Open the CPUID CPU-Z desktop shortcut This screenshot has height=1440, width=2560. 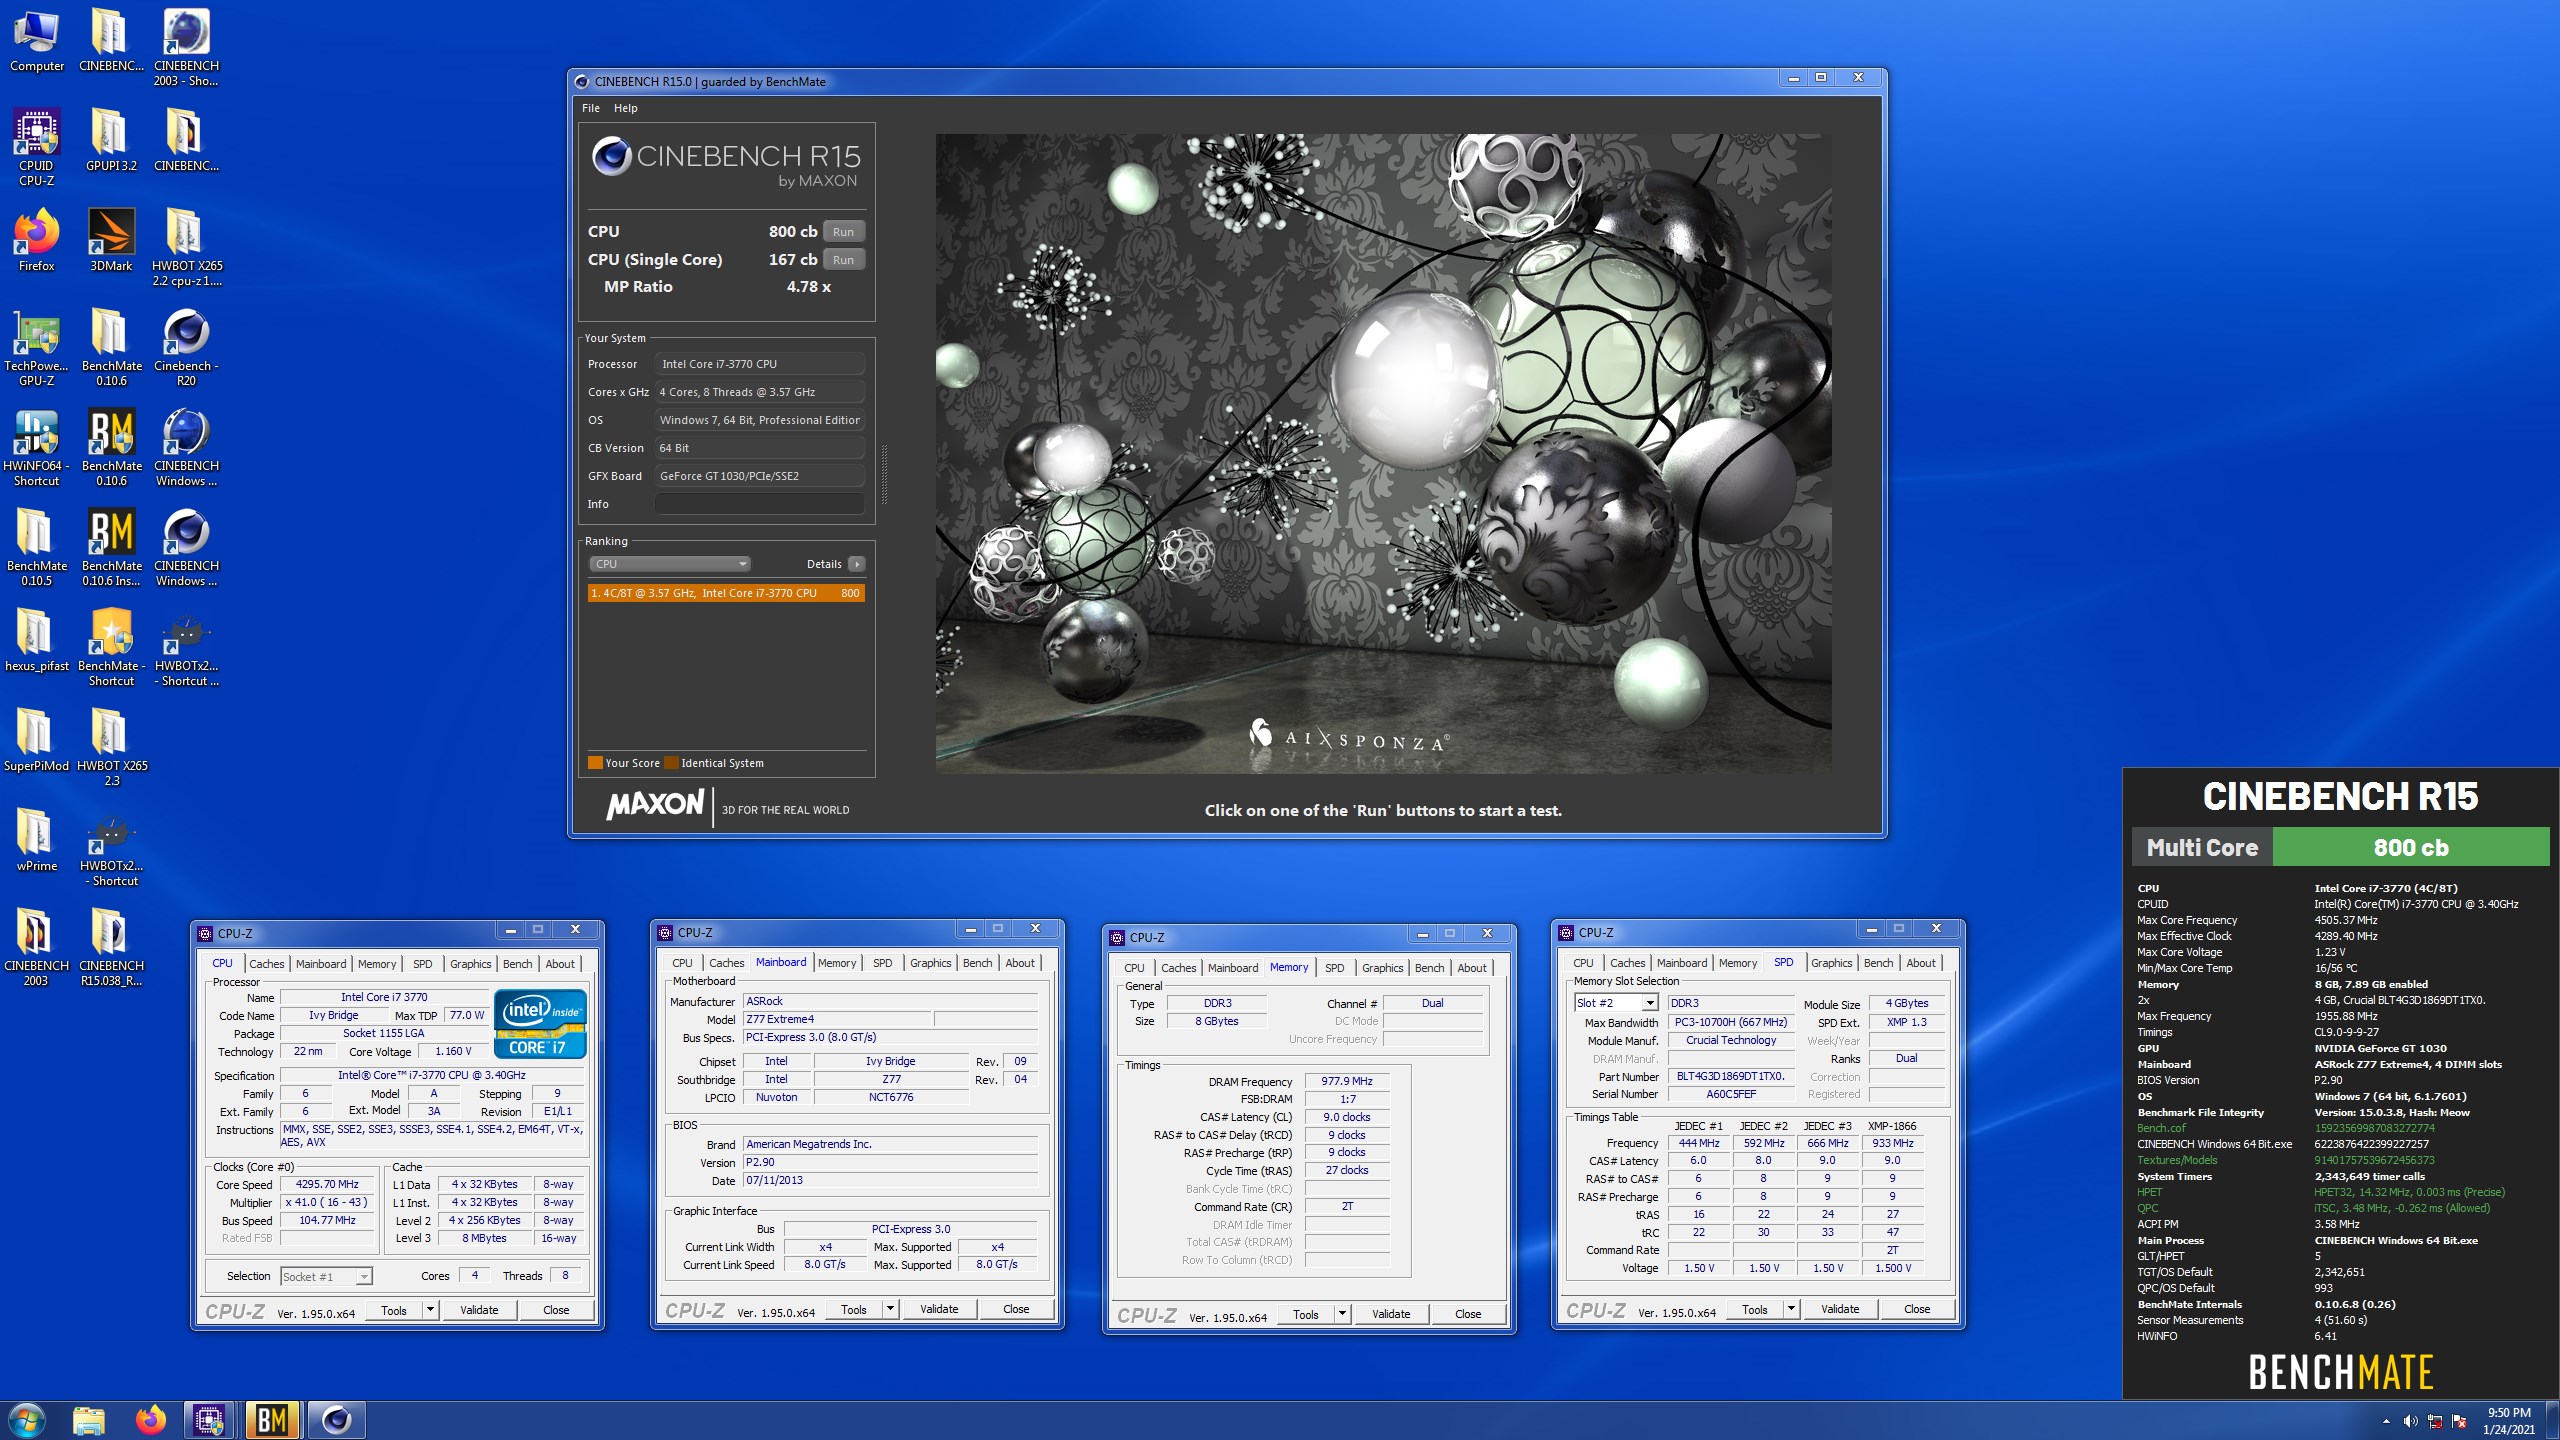(37, 147)
